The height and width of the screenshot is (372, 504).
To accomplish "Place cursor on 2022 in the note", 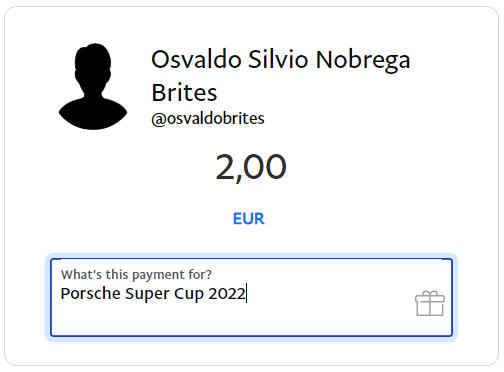I will click(x=227, y=294).
